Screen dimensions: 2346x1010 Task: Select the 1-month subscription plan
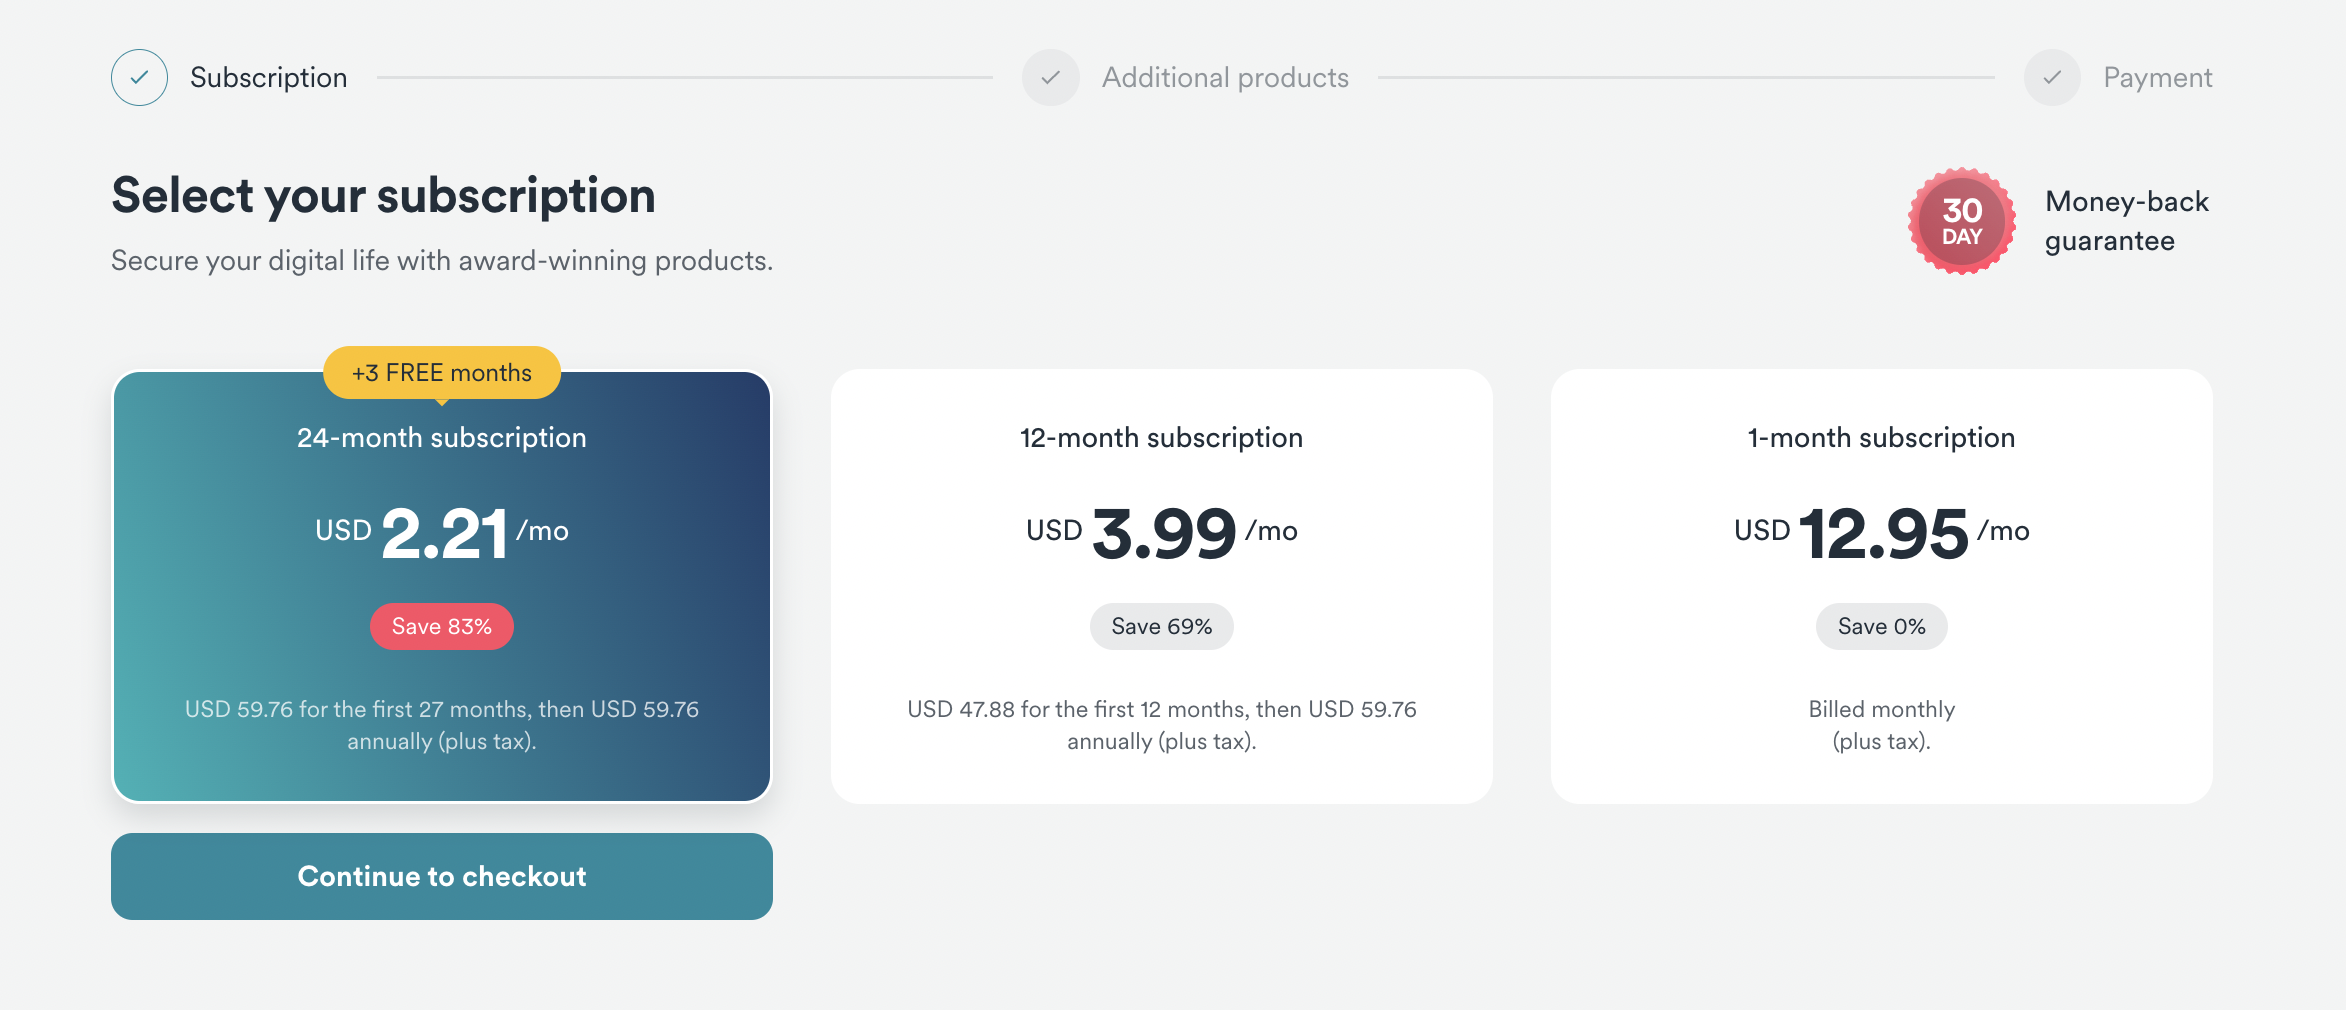[x=1881, y=585]
